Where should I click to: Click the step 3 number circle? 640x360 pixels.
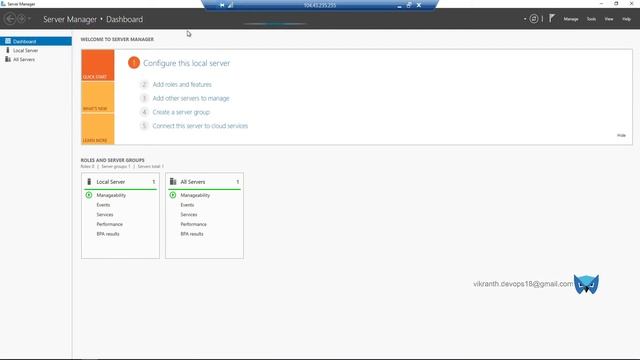144,98
